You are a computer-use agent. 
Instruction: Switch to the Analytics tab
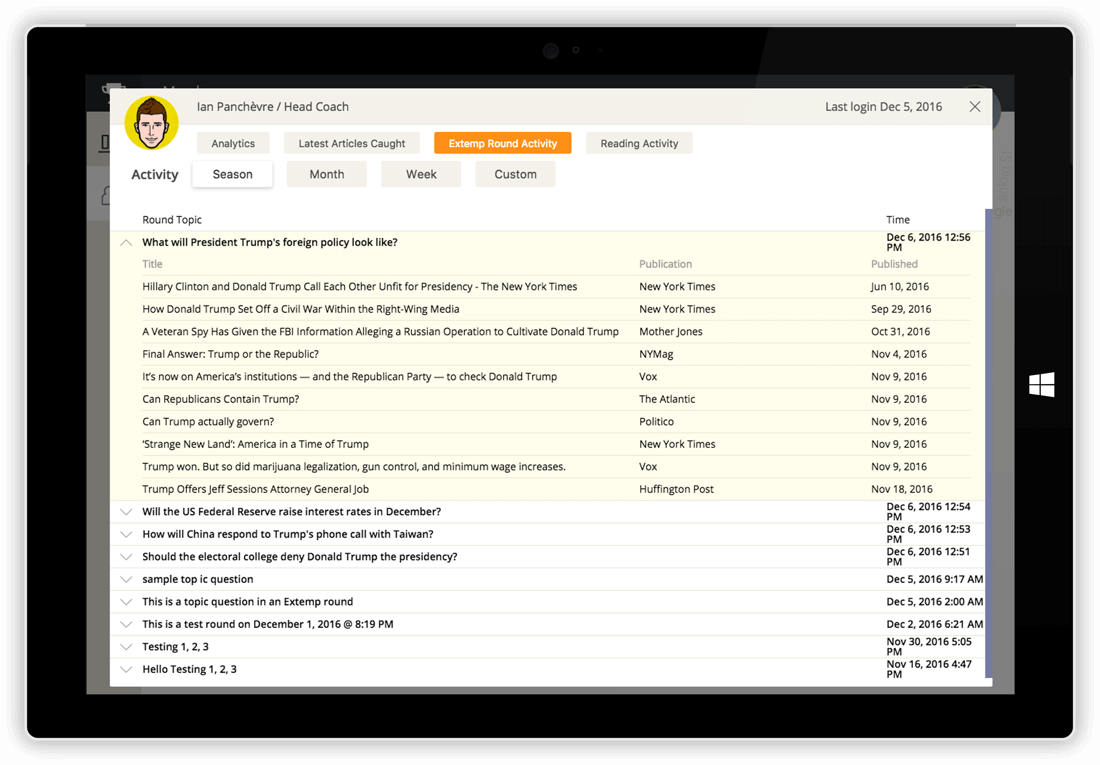233,143
